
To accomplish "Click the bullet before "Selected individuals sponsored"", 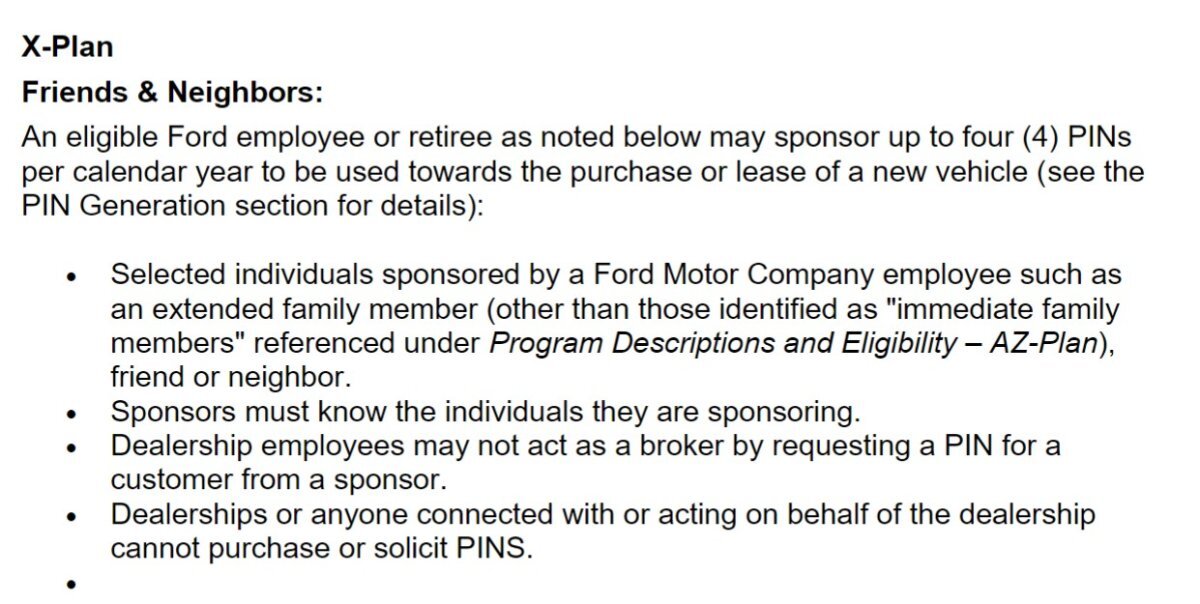I will pyautogui.click(x=71, y=277).
